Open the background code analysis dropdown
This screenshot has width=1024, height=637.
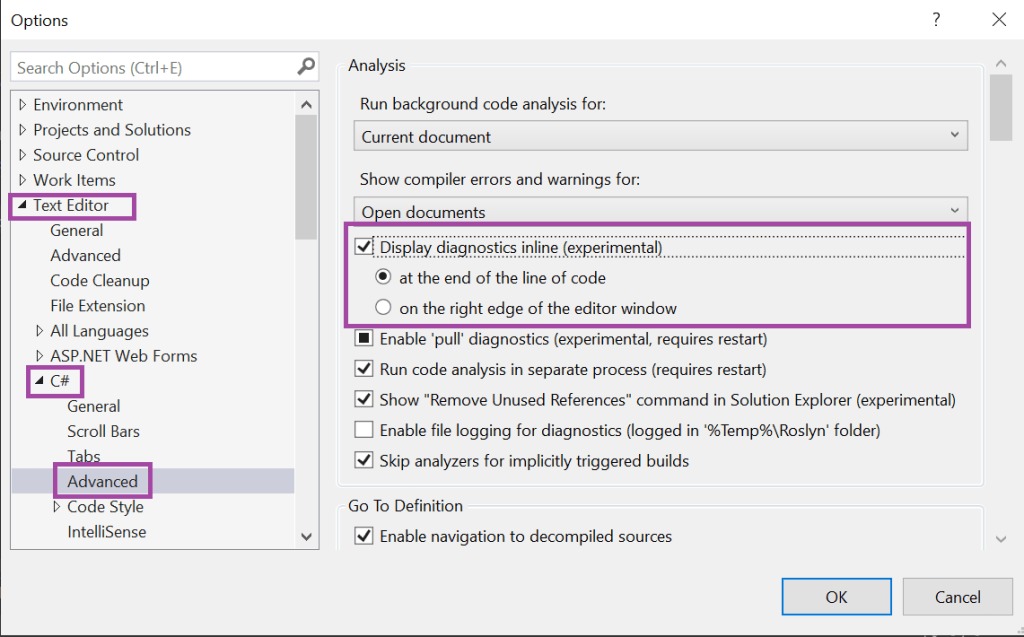click(660, 136)
